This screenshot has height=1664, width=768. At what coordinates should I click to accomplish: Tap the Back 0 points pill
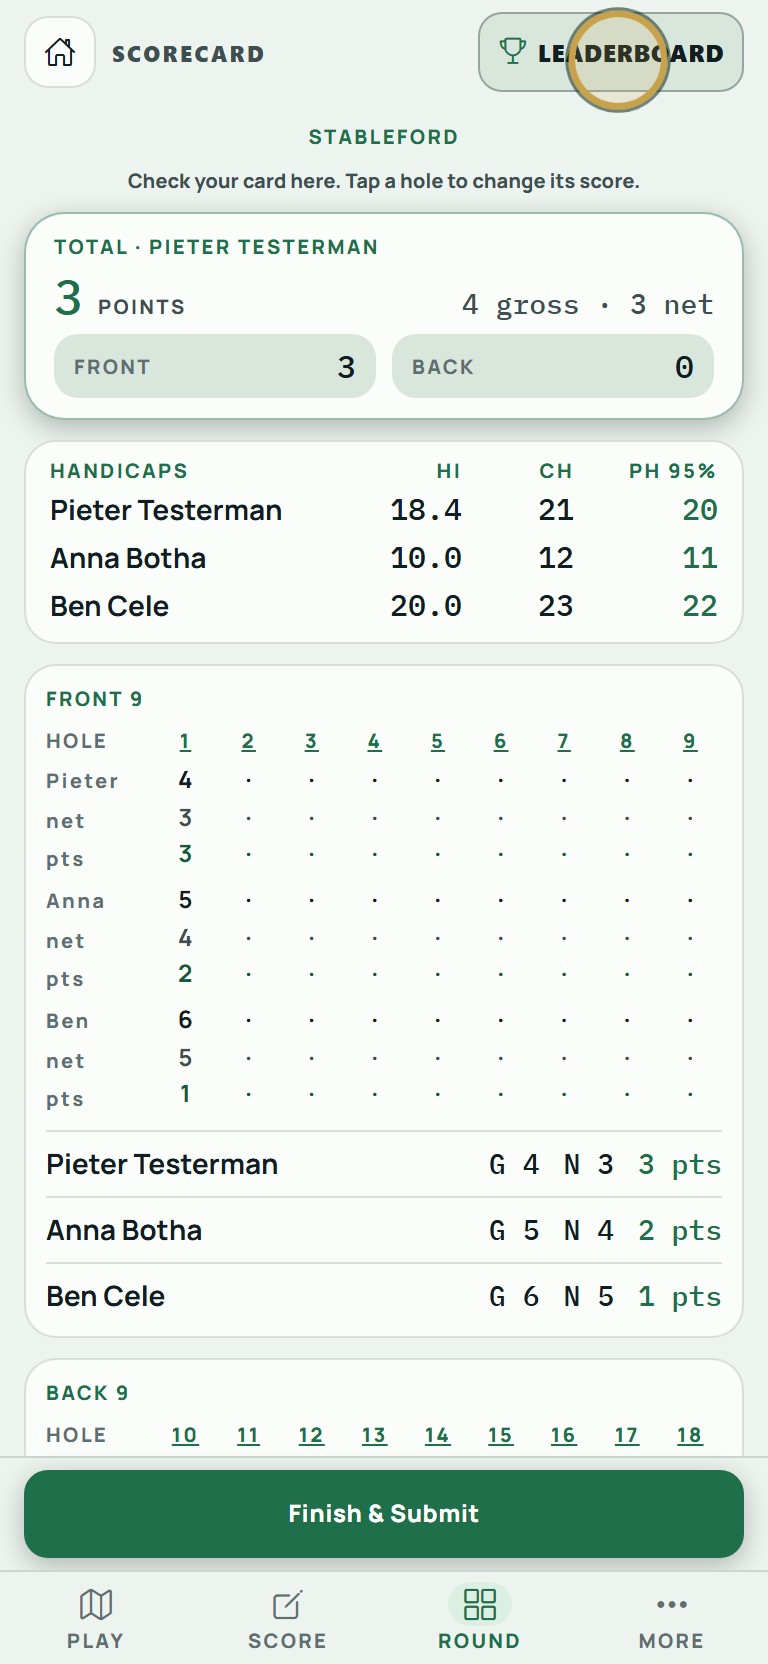[x=553, y=366]
